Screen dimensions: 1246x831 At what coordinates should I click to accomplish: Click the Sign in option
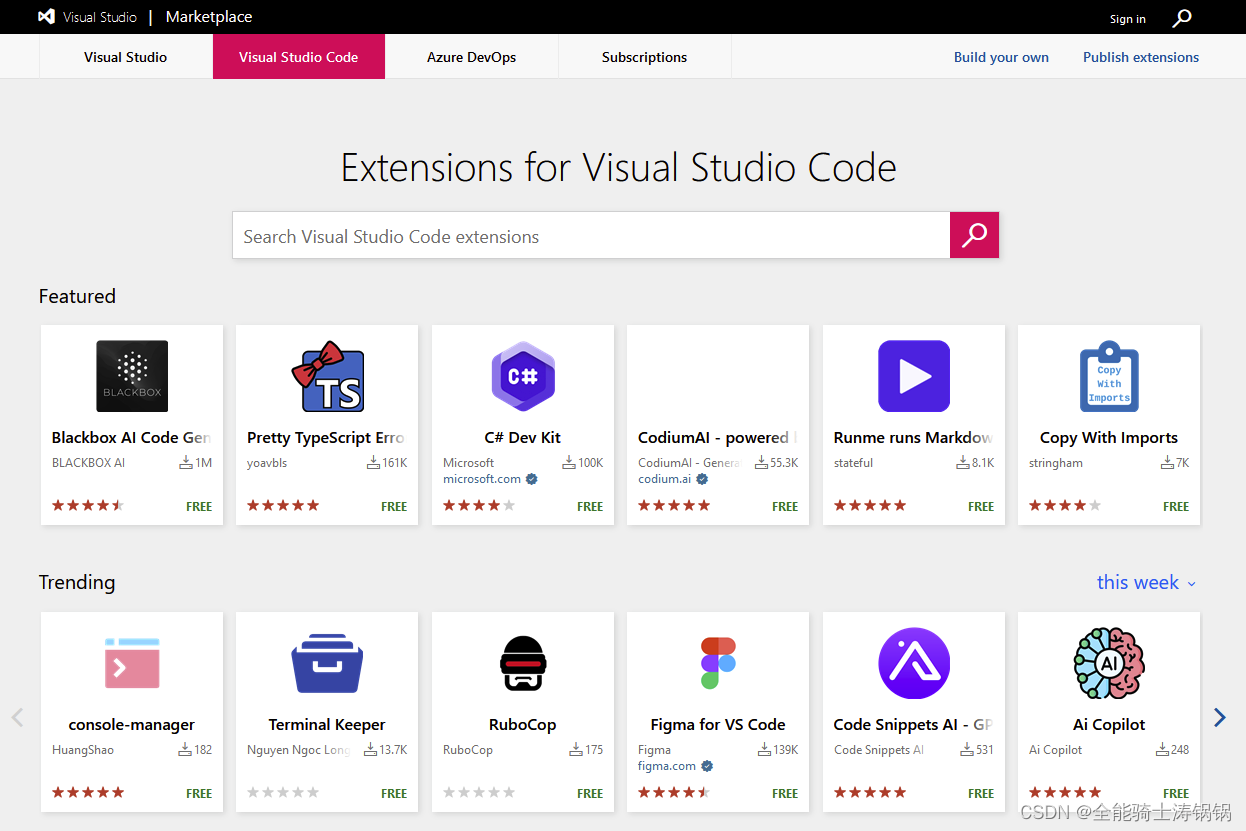(x=1127, y=18)
